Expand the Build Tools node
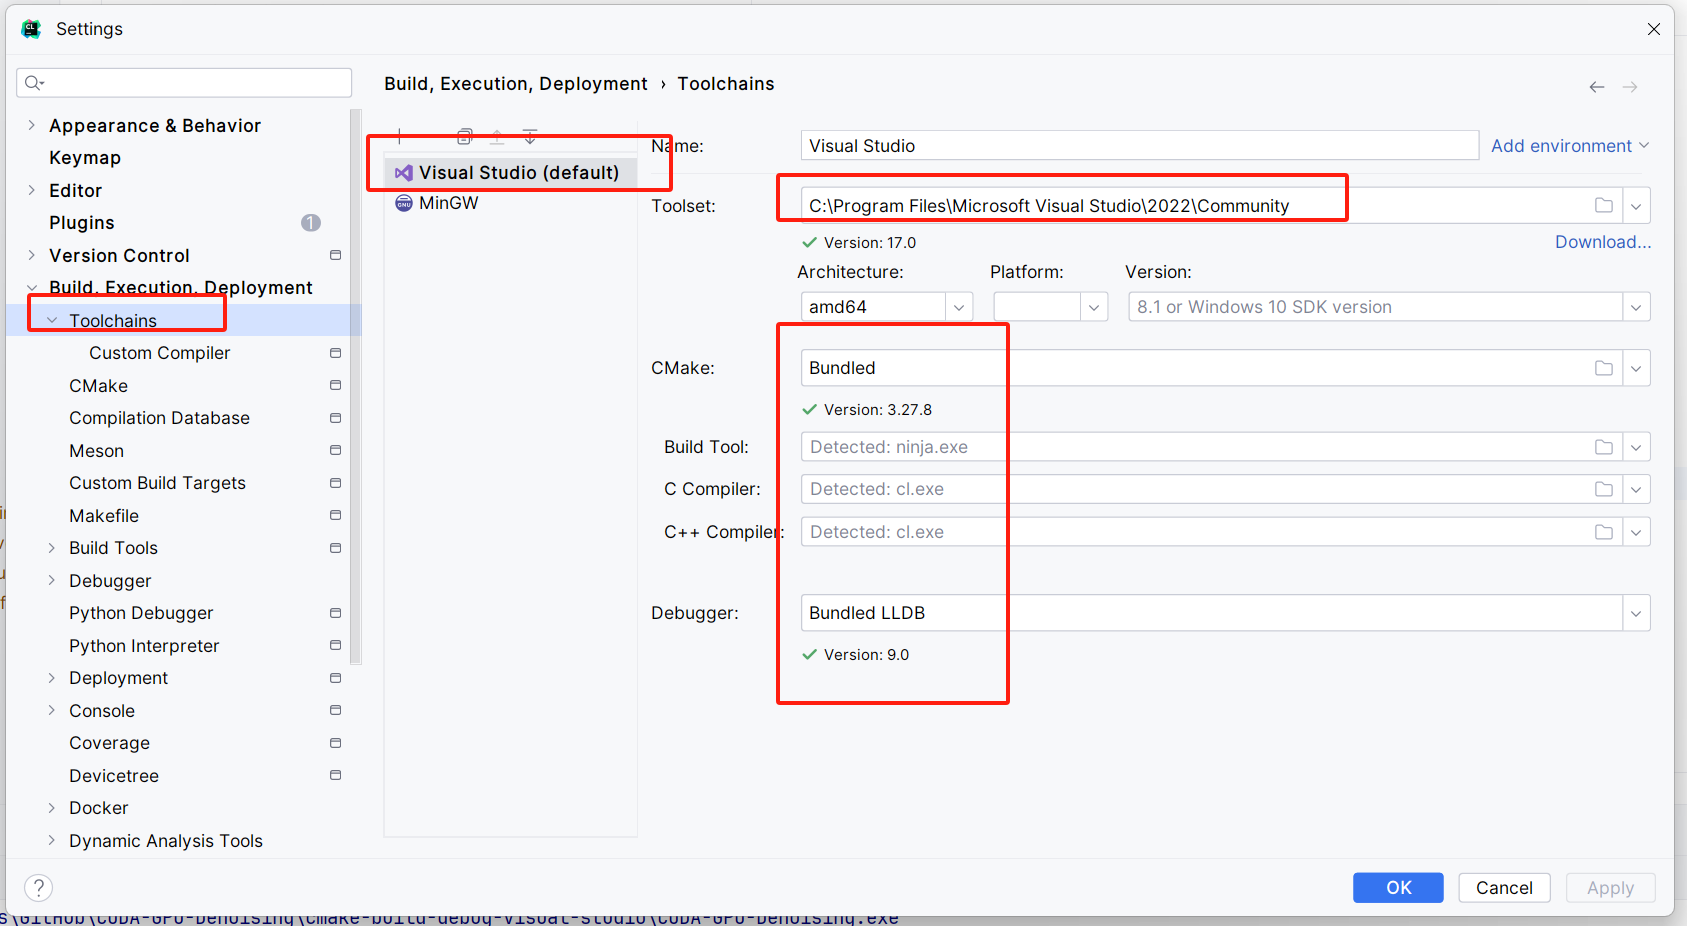The height and width of the screenshot is (926, 1687). point(51,548)
